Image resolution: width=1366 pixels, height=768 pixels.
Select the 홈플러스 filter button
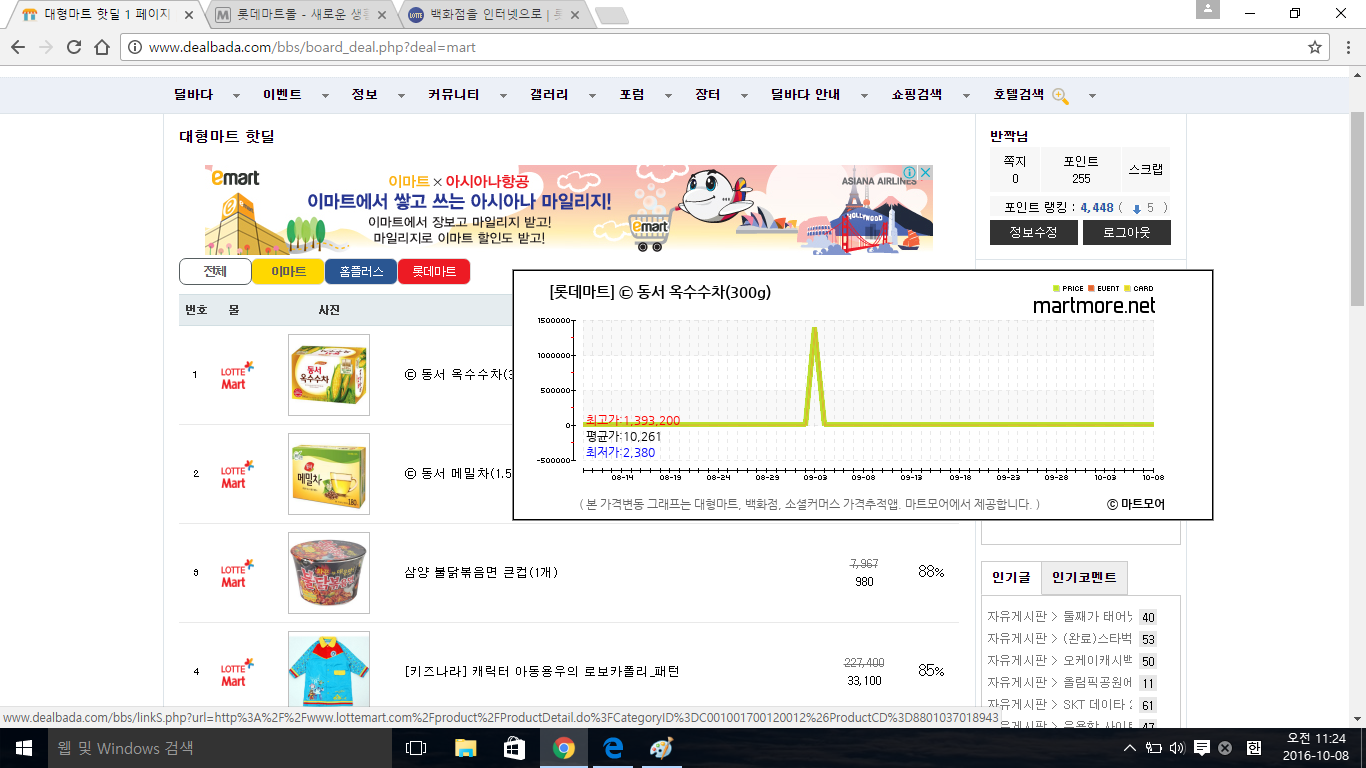tap(361, 272)
